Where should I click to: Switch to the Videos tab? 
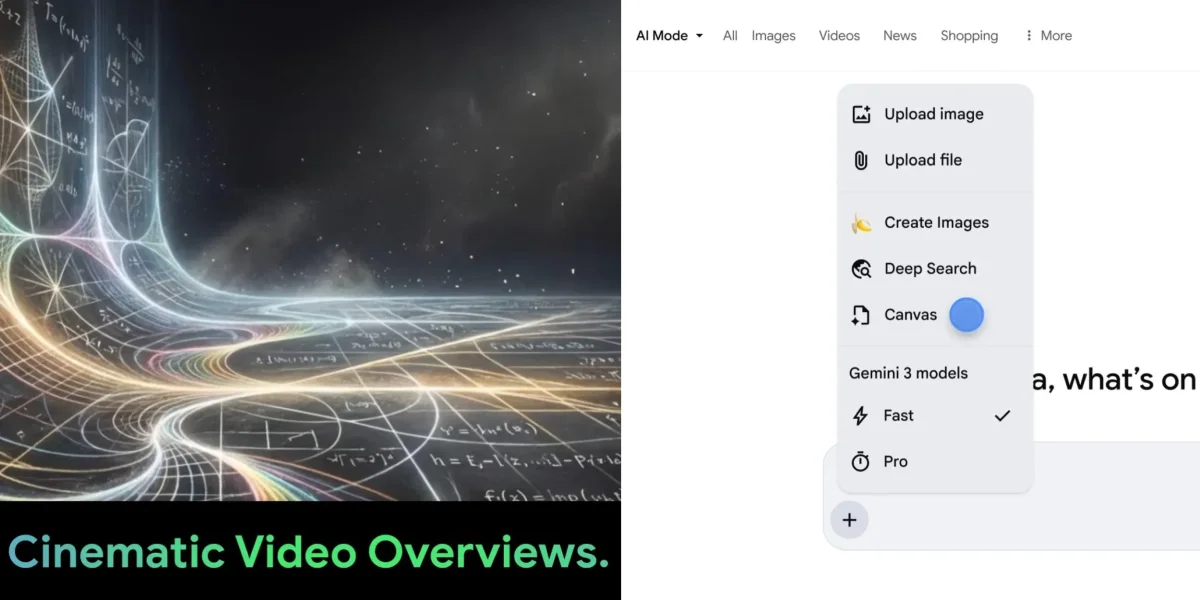pyautogui.click(x=839, y=35)
